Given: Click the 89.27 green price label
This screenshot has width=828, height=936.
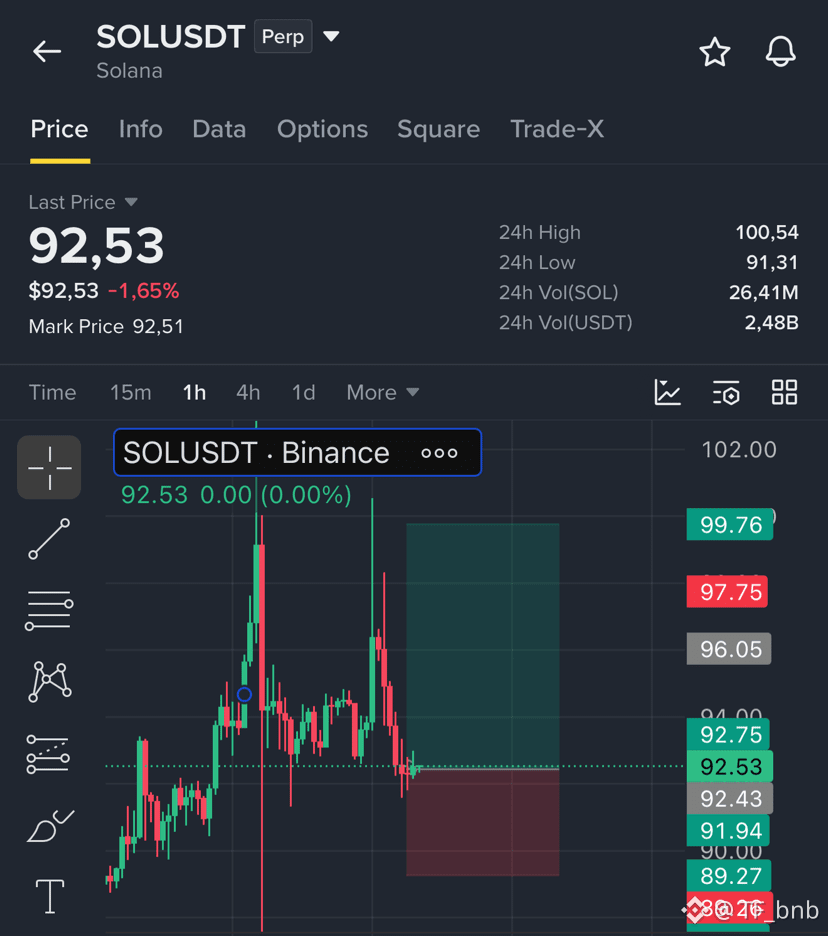Looking at the screenshot, I should (x=729, y=876).
